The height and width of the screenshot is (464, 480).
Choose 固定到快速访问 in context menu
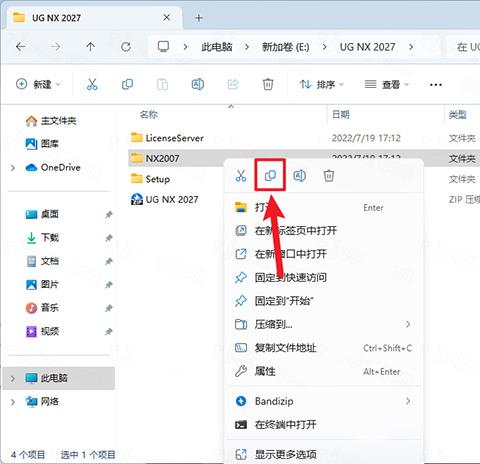(324, 277)
